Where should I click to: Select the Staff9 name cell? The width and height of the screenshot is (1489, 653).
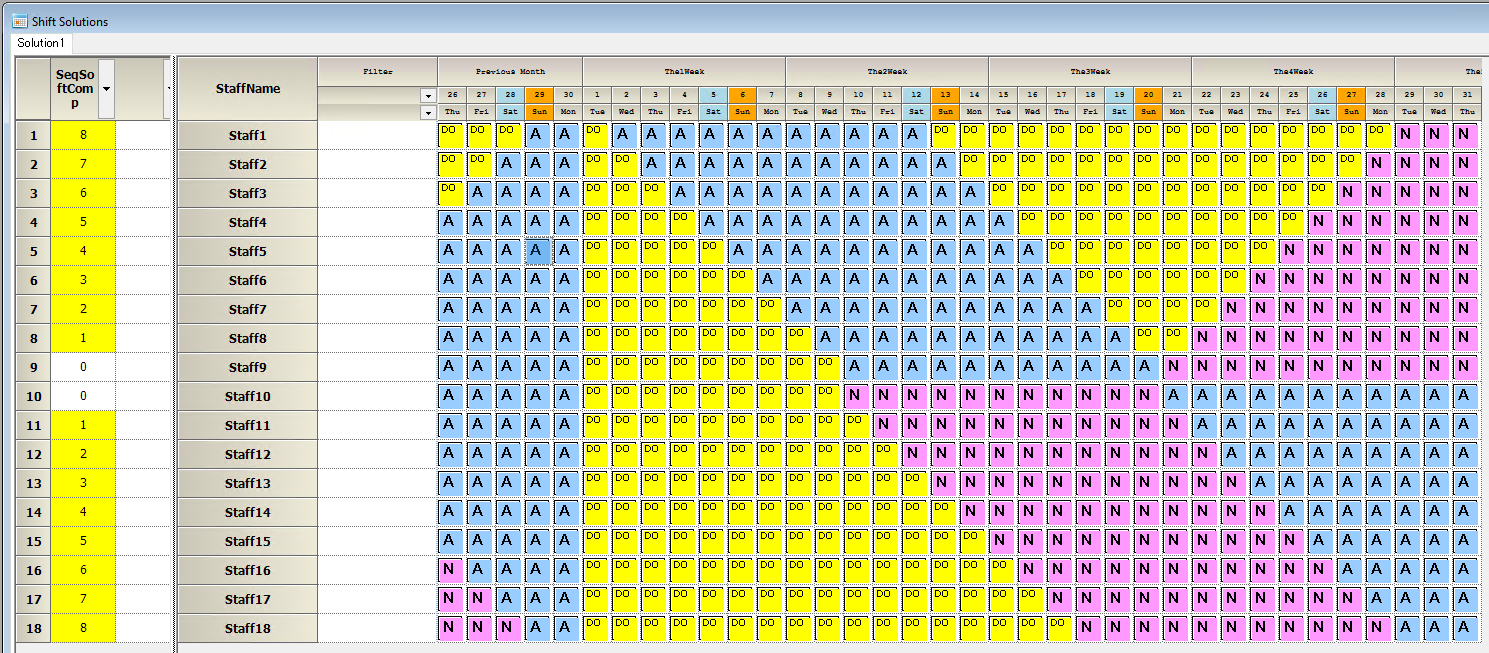click(247, 367)
